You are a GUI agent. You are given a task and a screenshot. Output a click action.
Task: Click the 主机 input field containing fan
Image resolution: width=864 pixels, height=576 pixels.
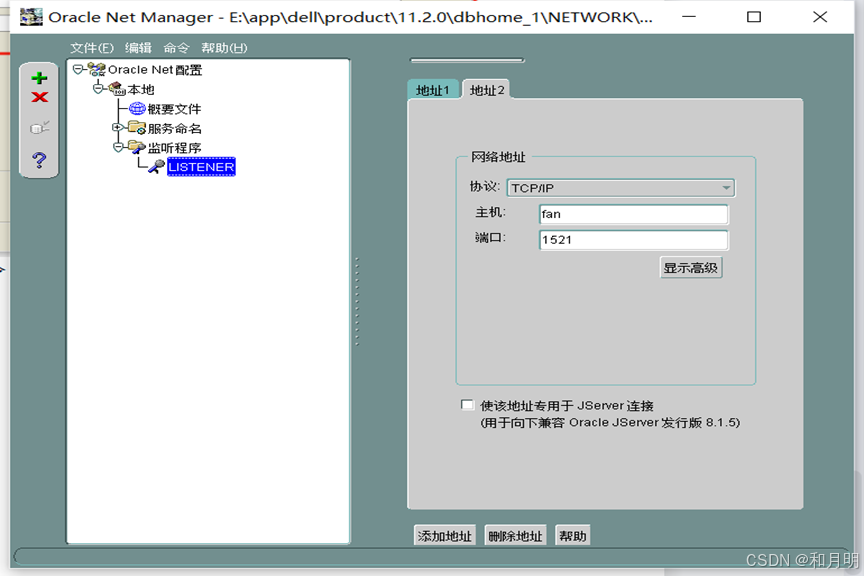point(634,214)
